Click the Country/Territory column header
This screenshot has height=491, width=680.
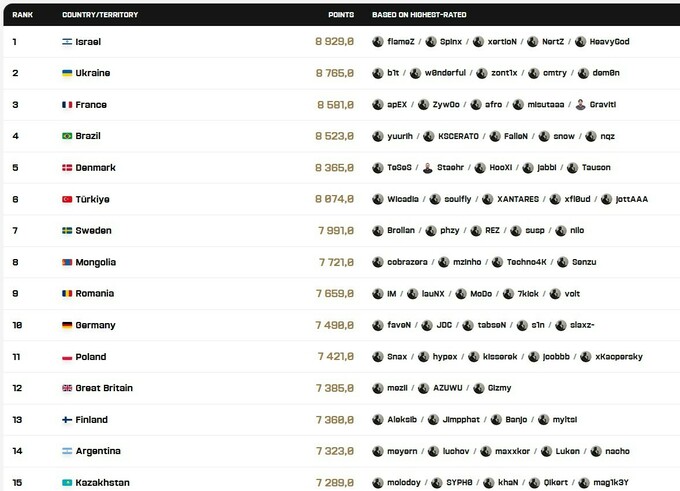[x=100, y=15]
